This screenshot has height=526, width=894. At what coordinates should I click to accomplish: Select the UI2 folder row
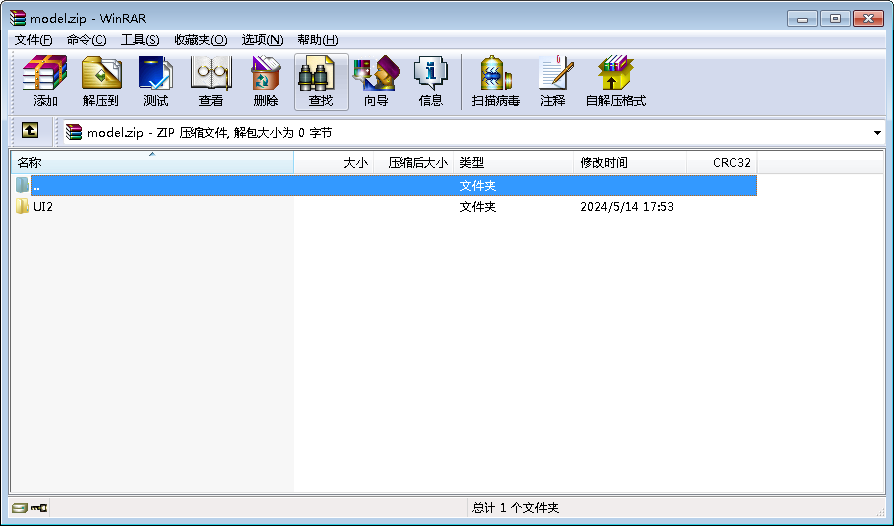43,207
